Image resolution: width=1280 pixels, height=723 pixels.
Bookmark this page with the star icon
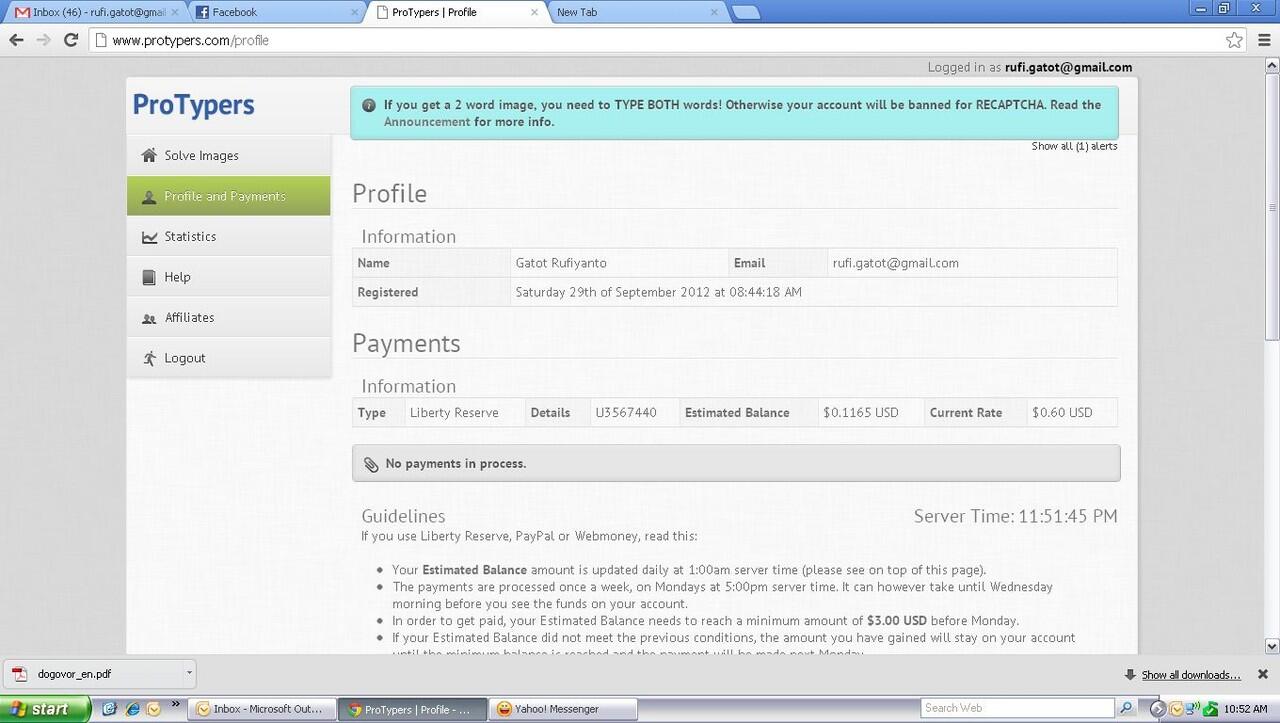1234,40
